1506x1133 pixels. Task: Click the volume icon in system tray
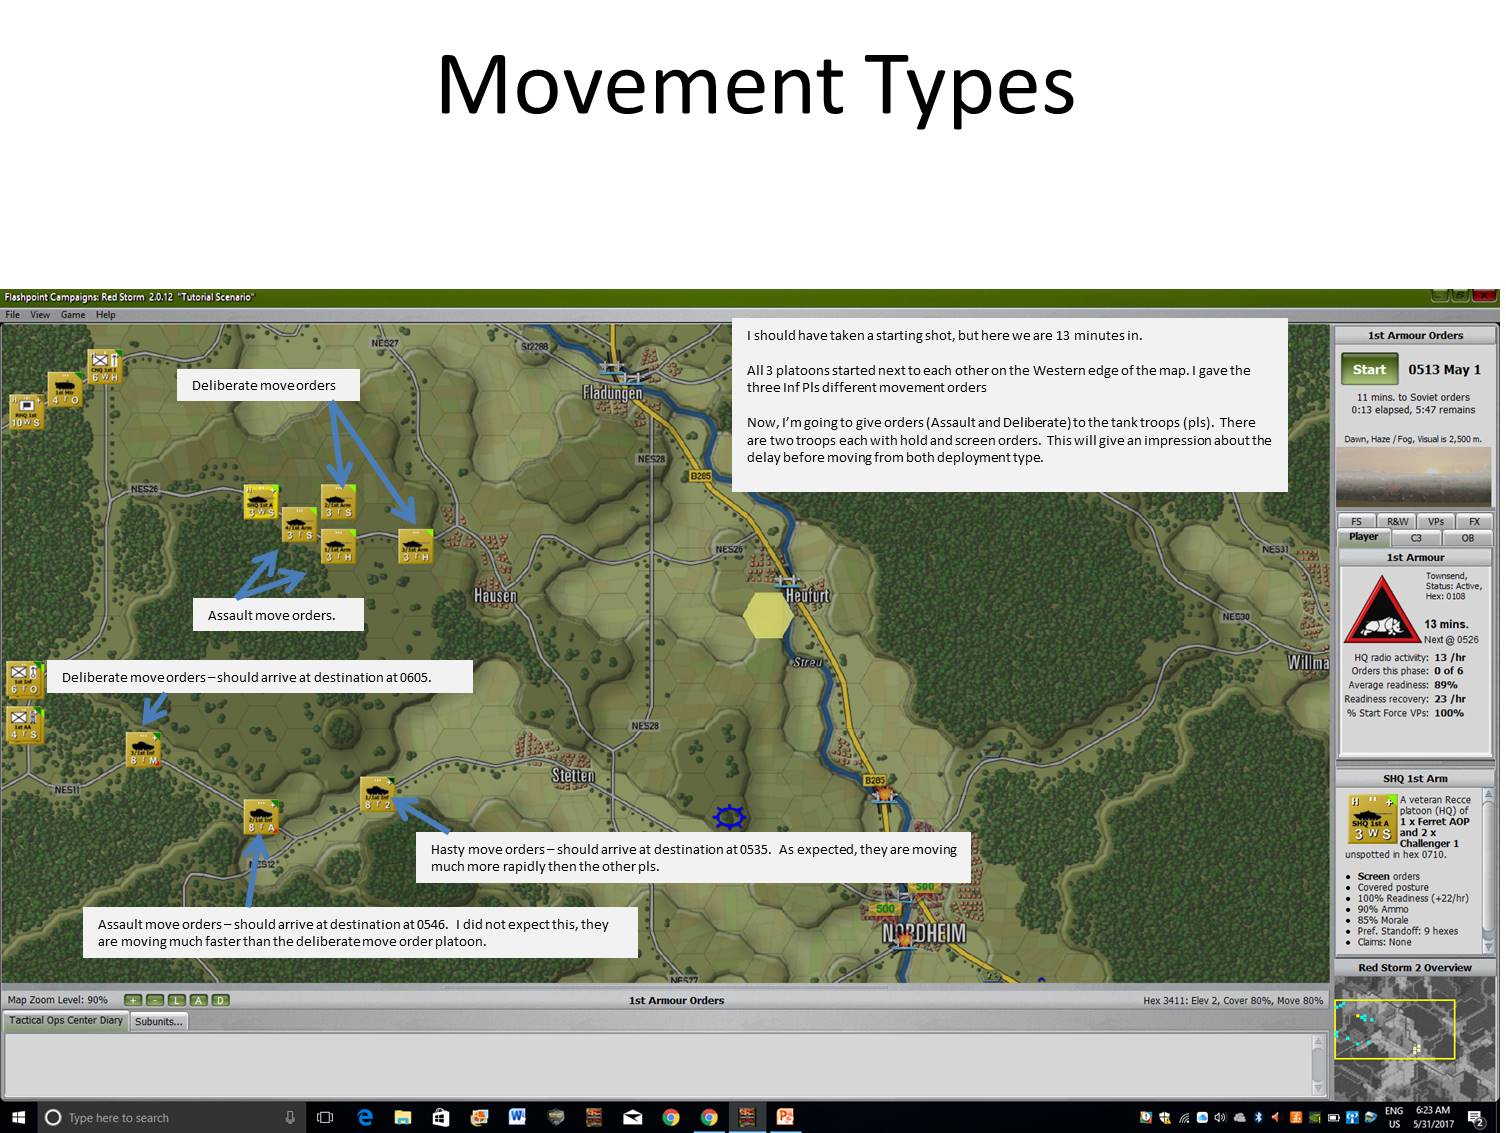1219,1117
